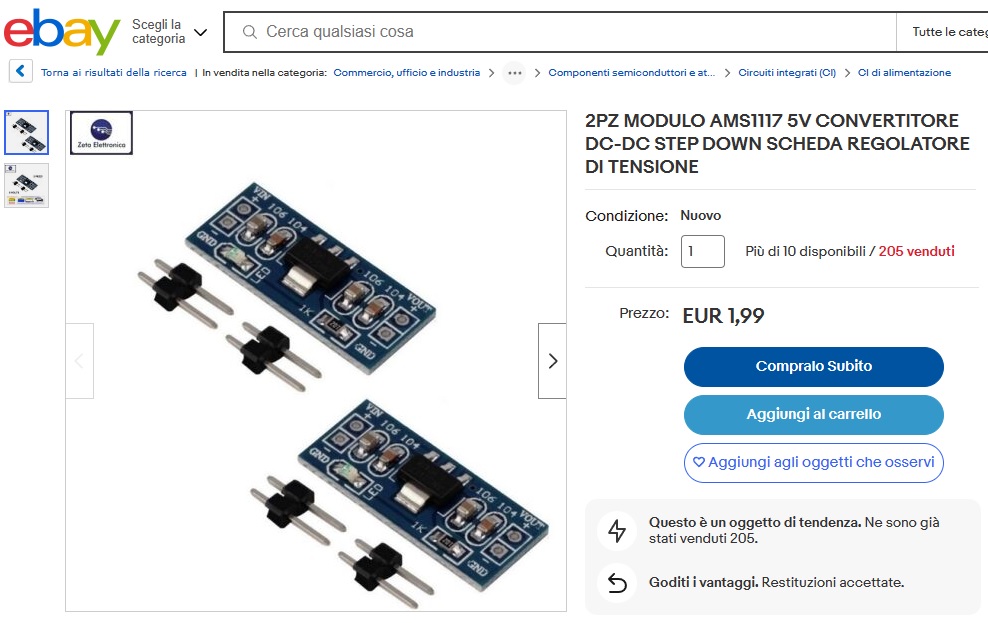Click the lightning bolt trending icon

point(617,530)
